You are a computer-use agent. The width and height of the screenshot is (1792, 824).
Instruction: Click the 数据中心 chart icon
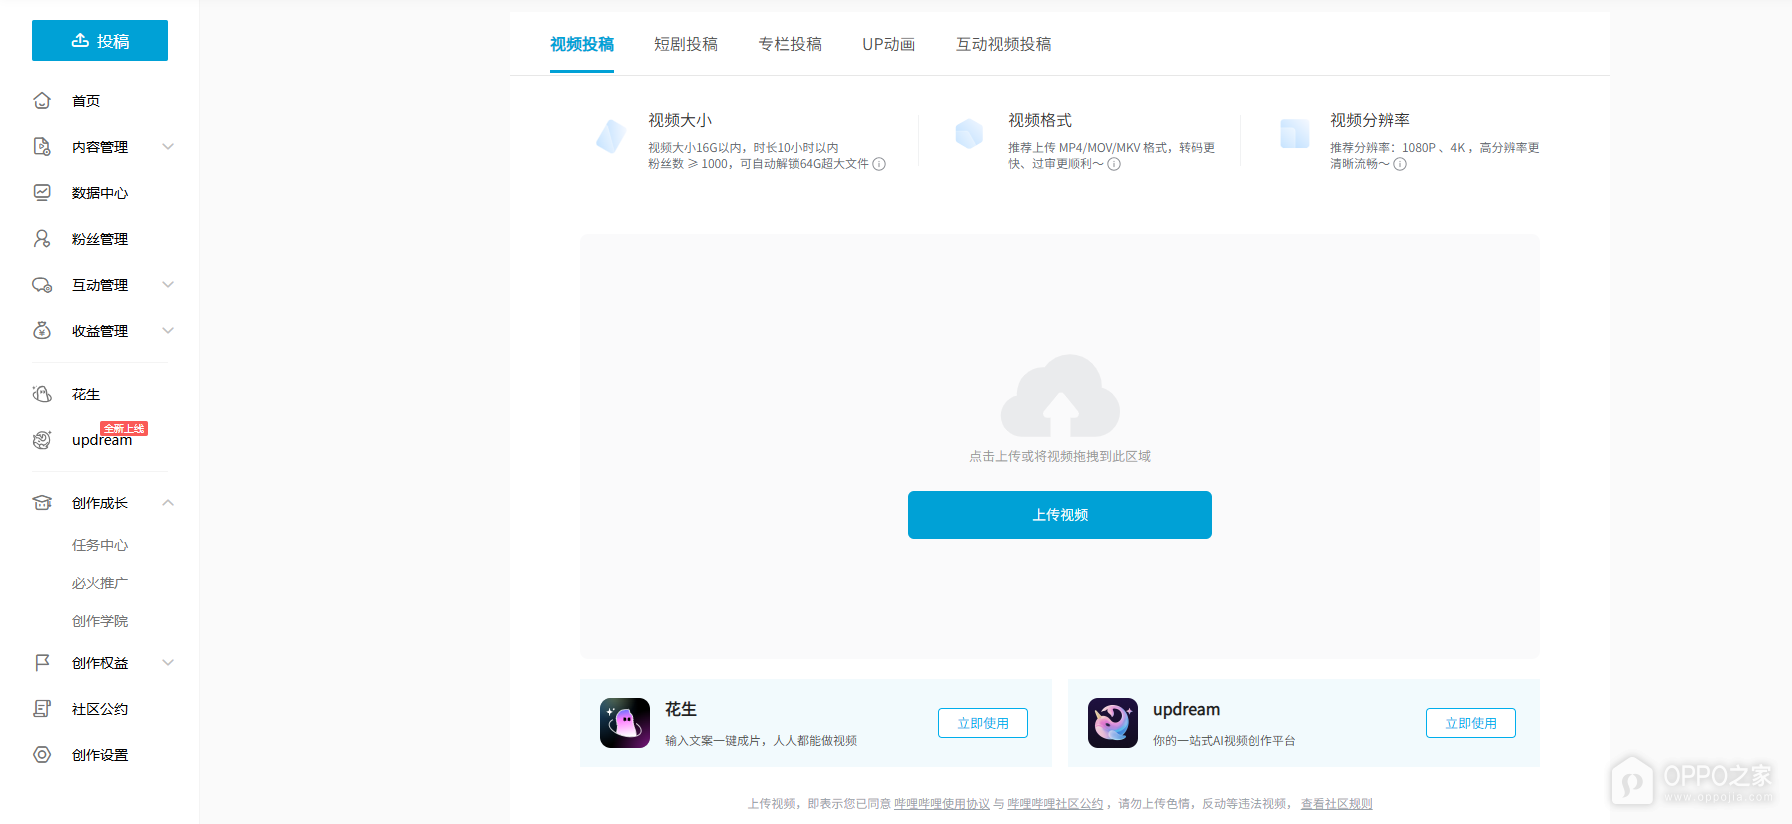[42, 192]
